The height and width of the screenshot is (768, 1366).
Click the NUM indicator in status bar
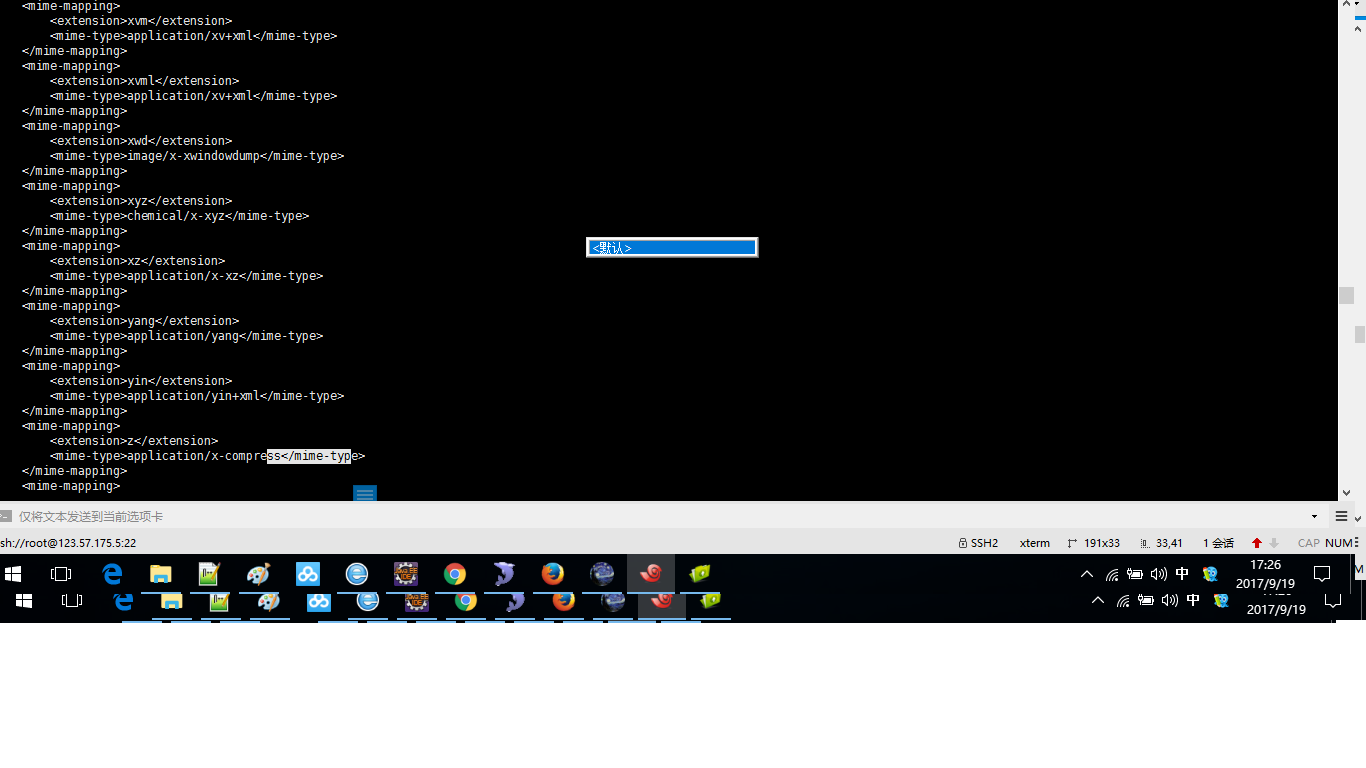click(1338, 543)
